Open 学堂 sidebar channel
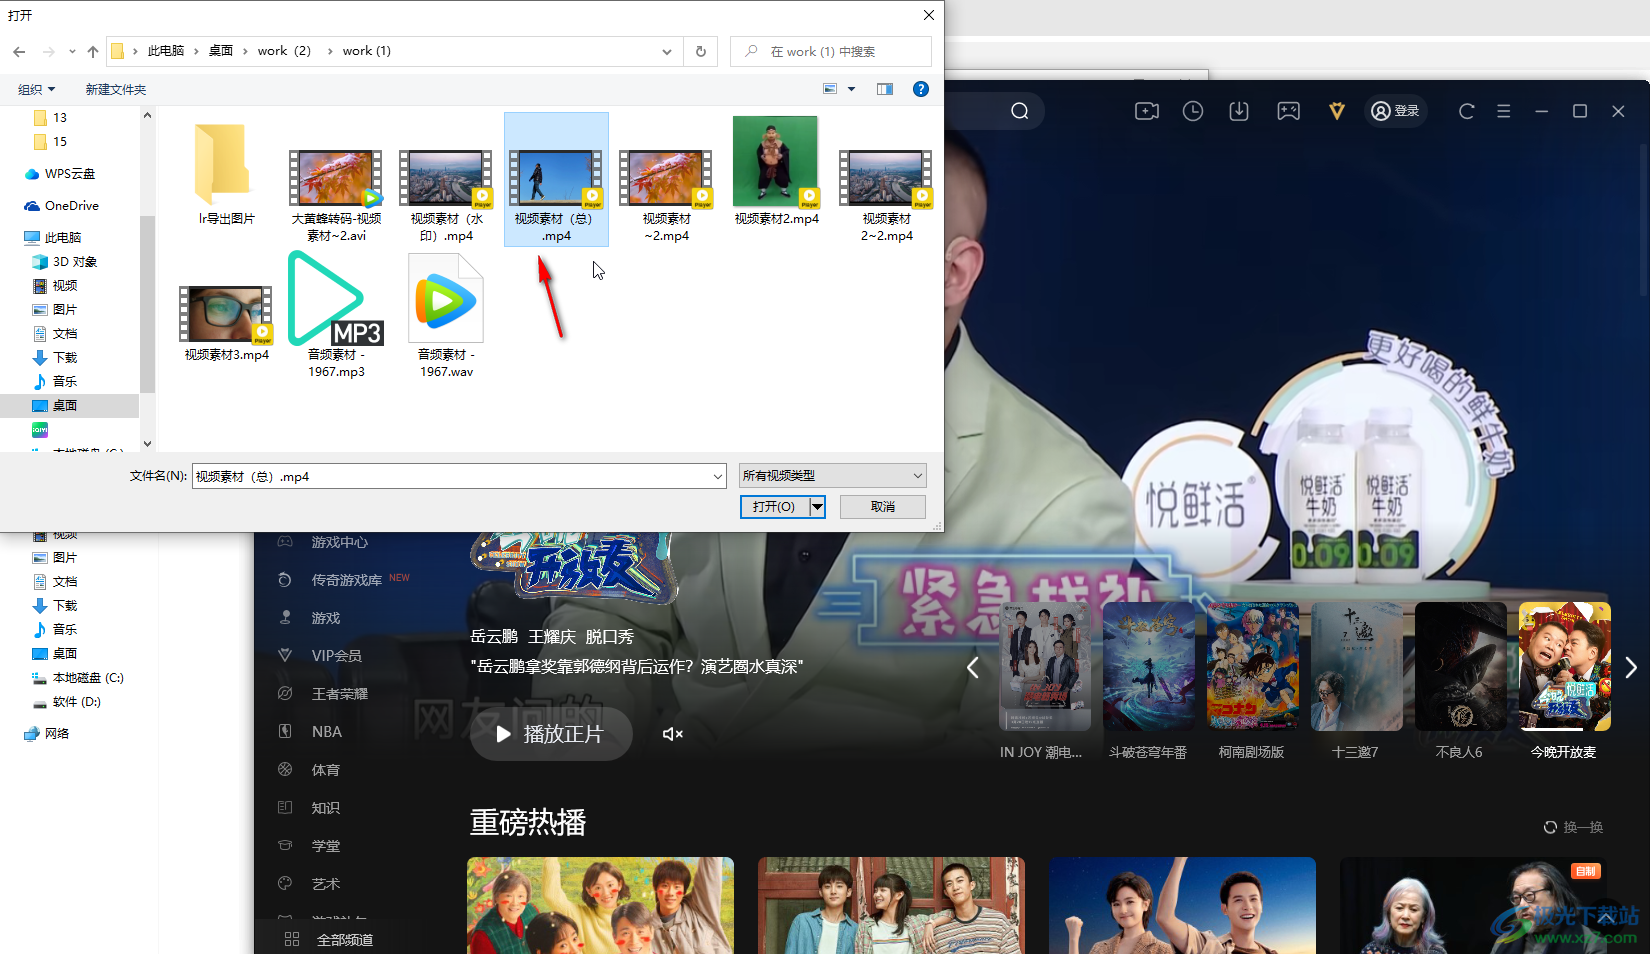This screenshot has height=954, width=1650. (x=325, y=846)
